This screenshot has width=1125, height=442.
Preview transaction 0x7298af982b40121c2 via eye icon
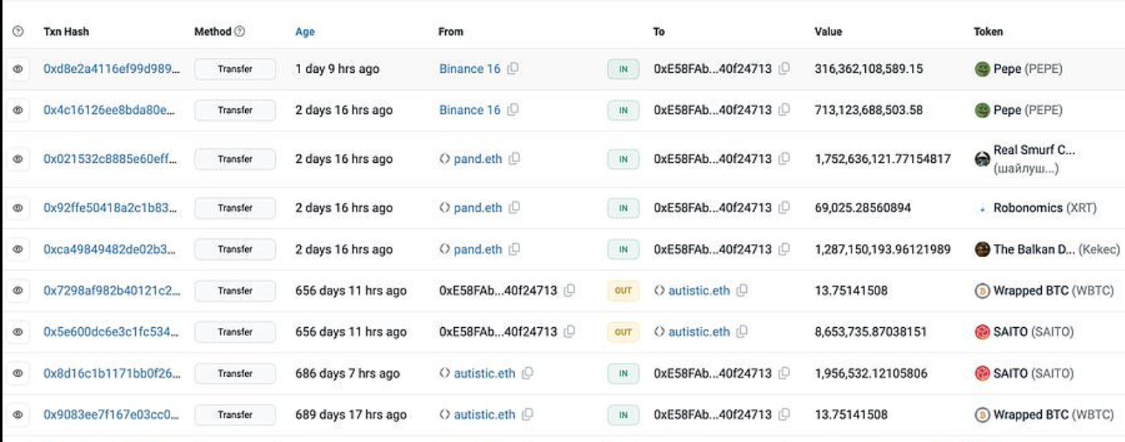[18, 291]
